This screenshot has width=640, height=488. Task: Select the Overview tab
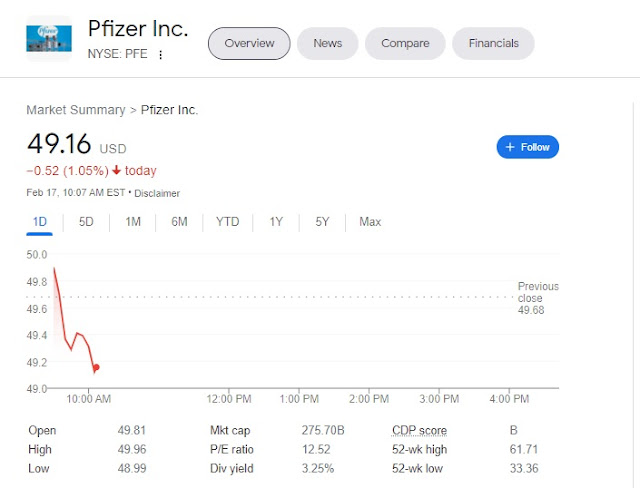coord(249,44)
